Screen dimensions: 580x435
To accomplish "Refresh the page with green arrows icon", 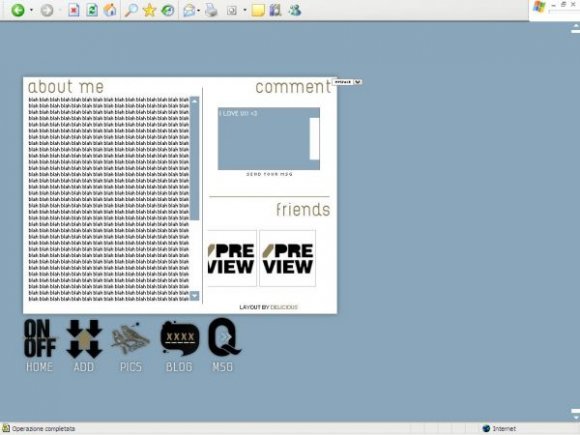I will tap(91, 10).
